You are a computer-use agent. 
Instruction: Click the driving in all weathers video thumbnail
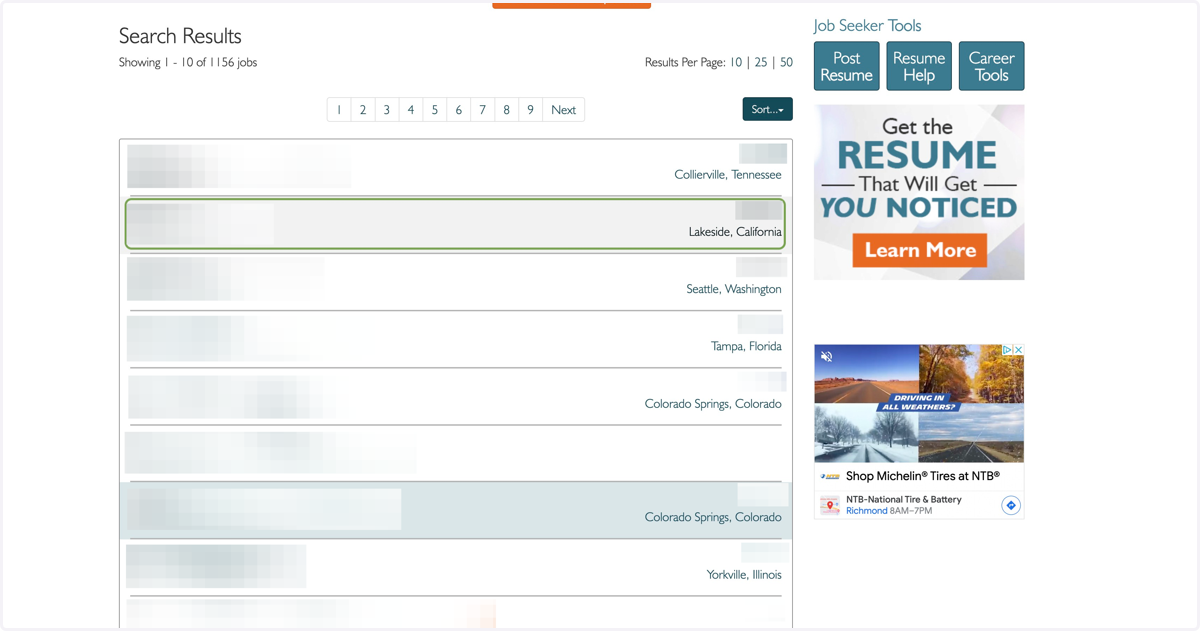pos(919,404)
